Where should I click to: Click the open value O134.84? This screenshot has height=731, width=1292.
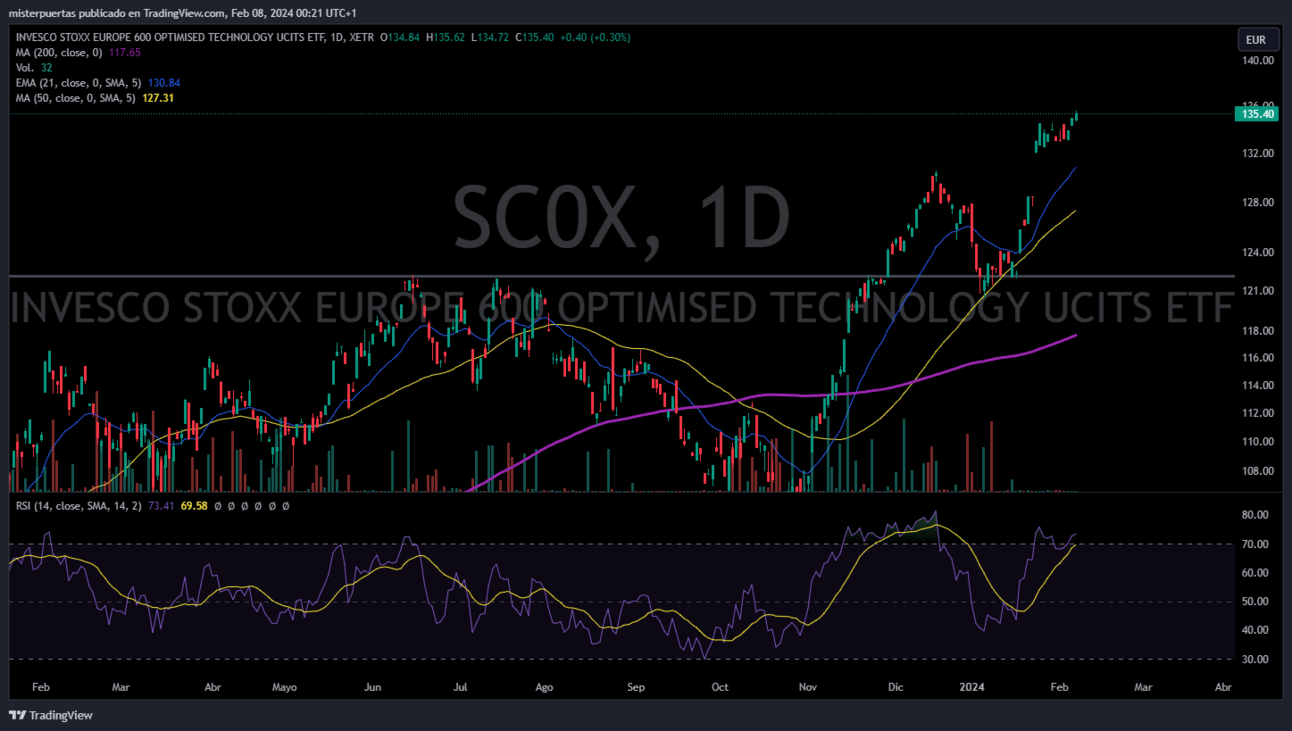point(402,37)
